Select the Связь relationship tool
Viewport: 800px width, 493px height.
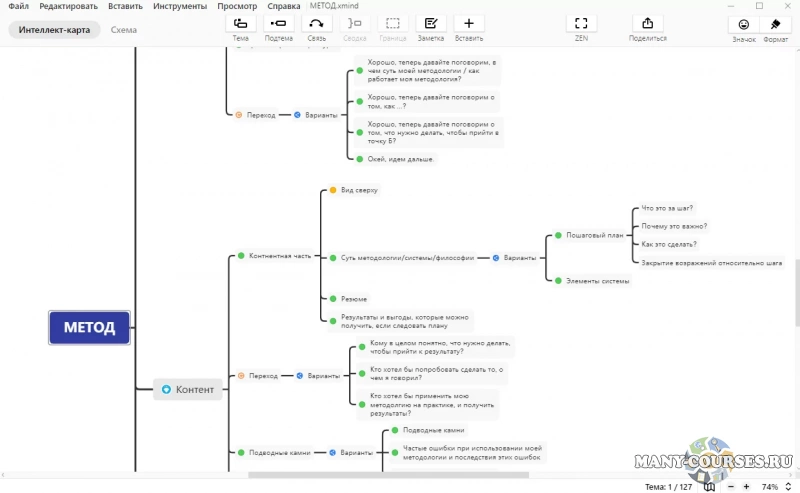316,23
